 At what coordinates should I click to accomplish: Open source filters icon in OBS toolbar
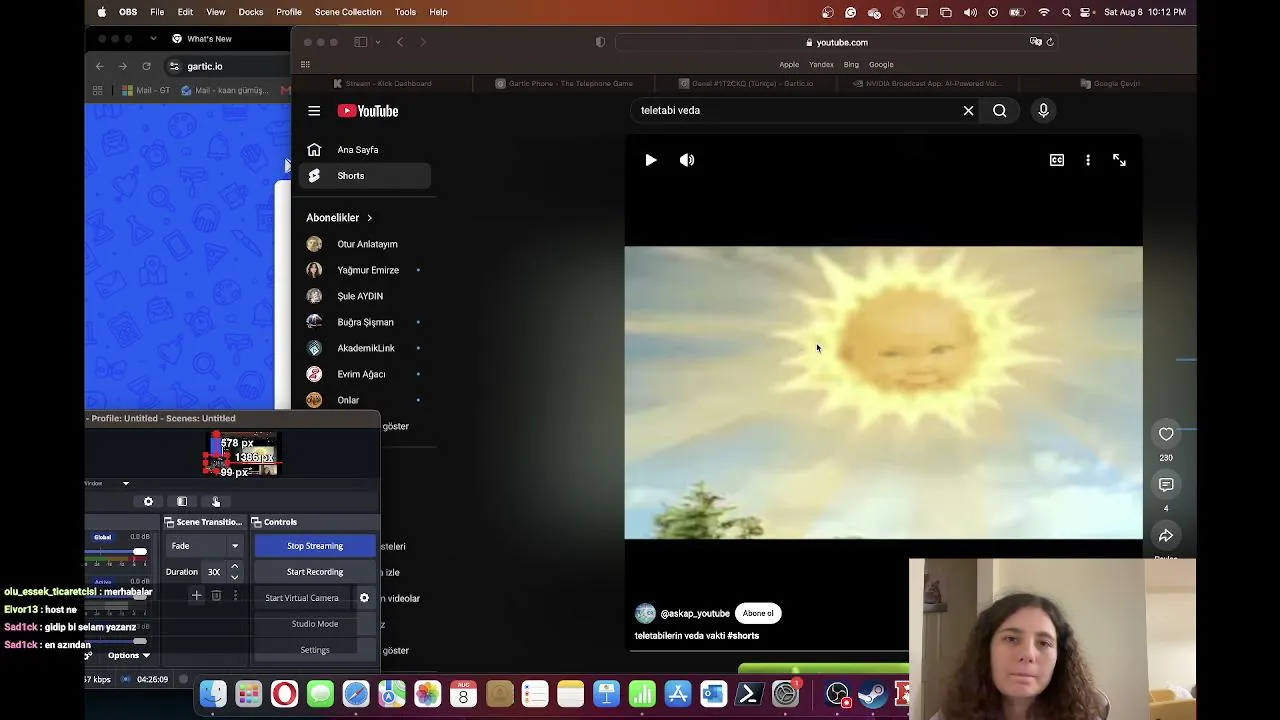[182, 502]
